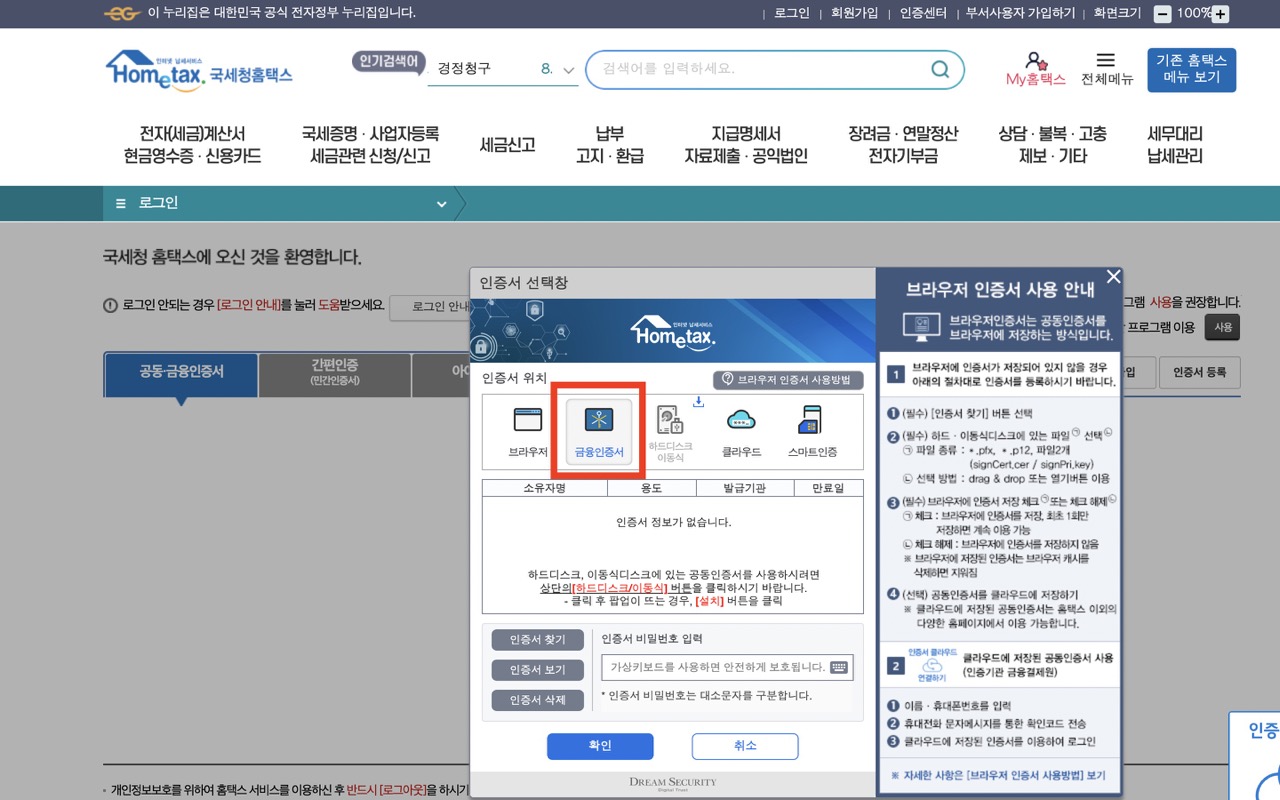Click the 인증서 찾기 button
1280x800 pixels.
click(x=538, y=640)
